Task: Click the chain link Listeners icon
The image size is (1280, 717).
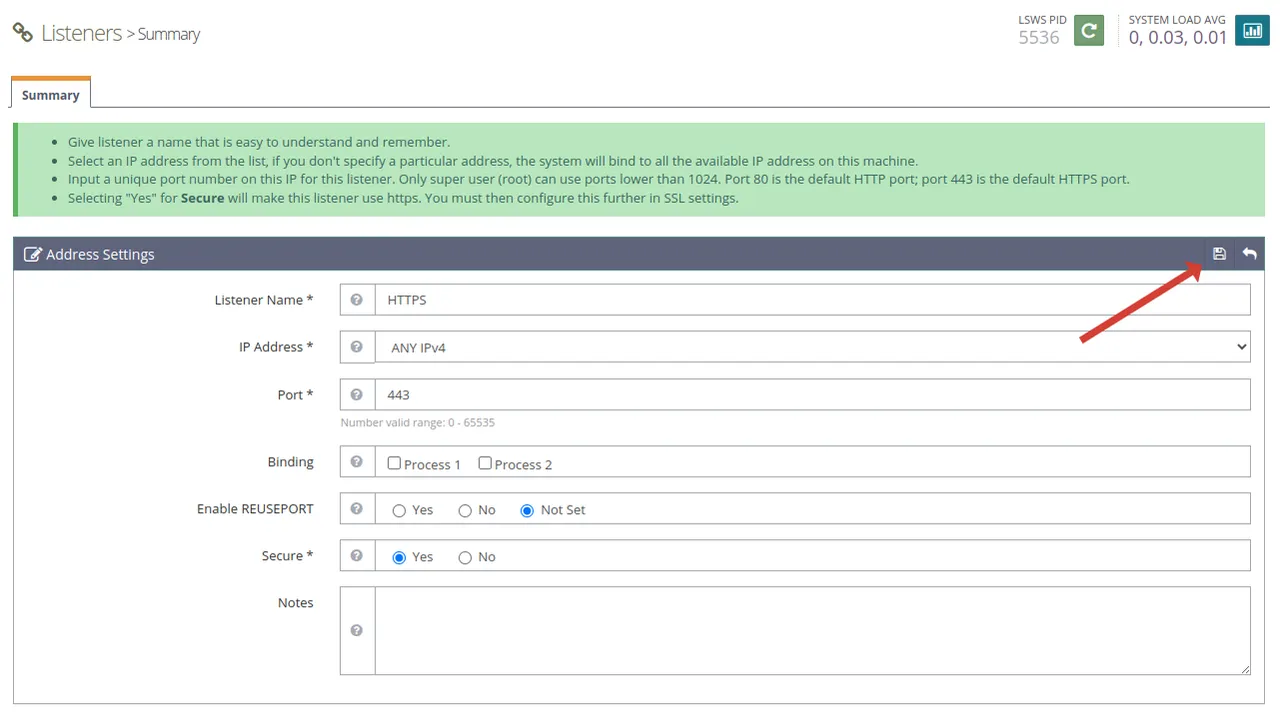Action: click(x=22, y=32)
